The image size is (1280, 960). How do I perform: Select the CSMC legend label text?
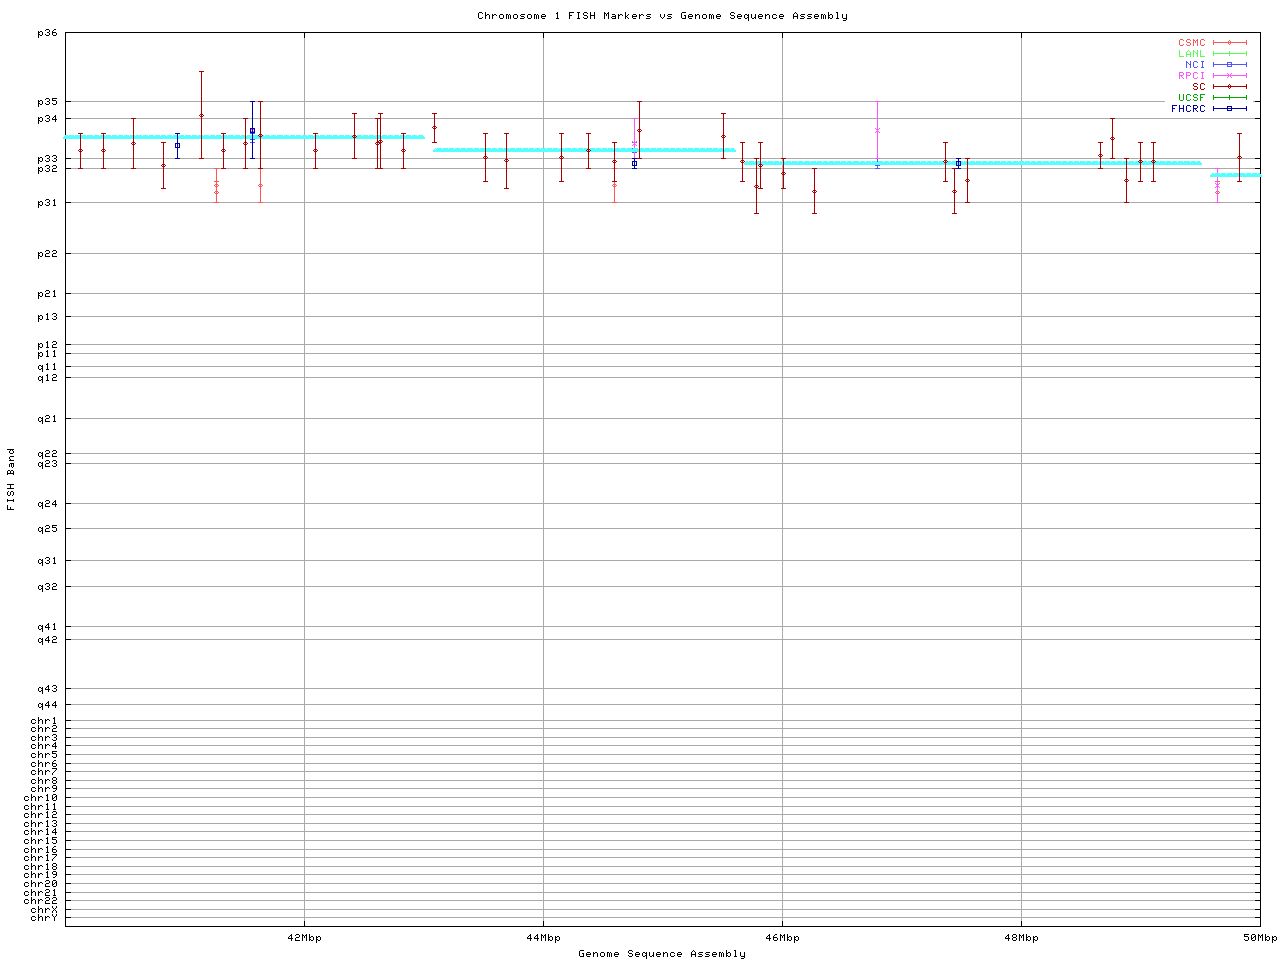click(x=1192, y=43)
